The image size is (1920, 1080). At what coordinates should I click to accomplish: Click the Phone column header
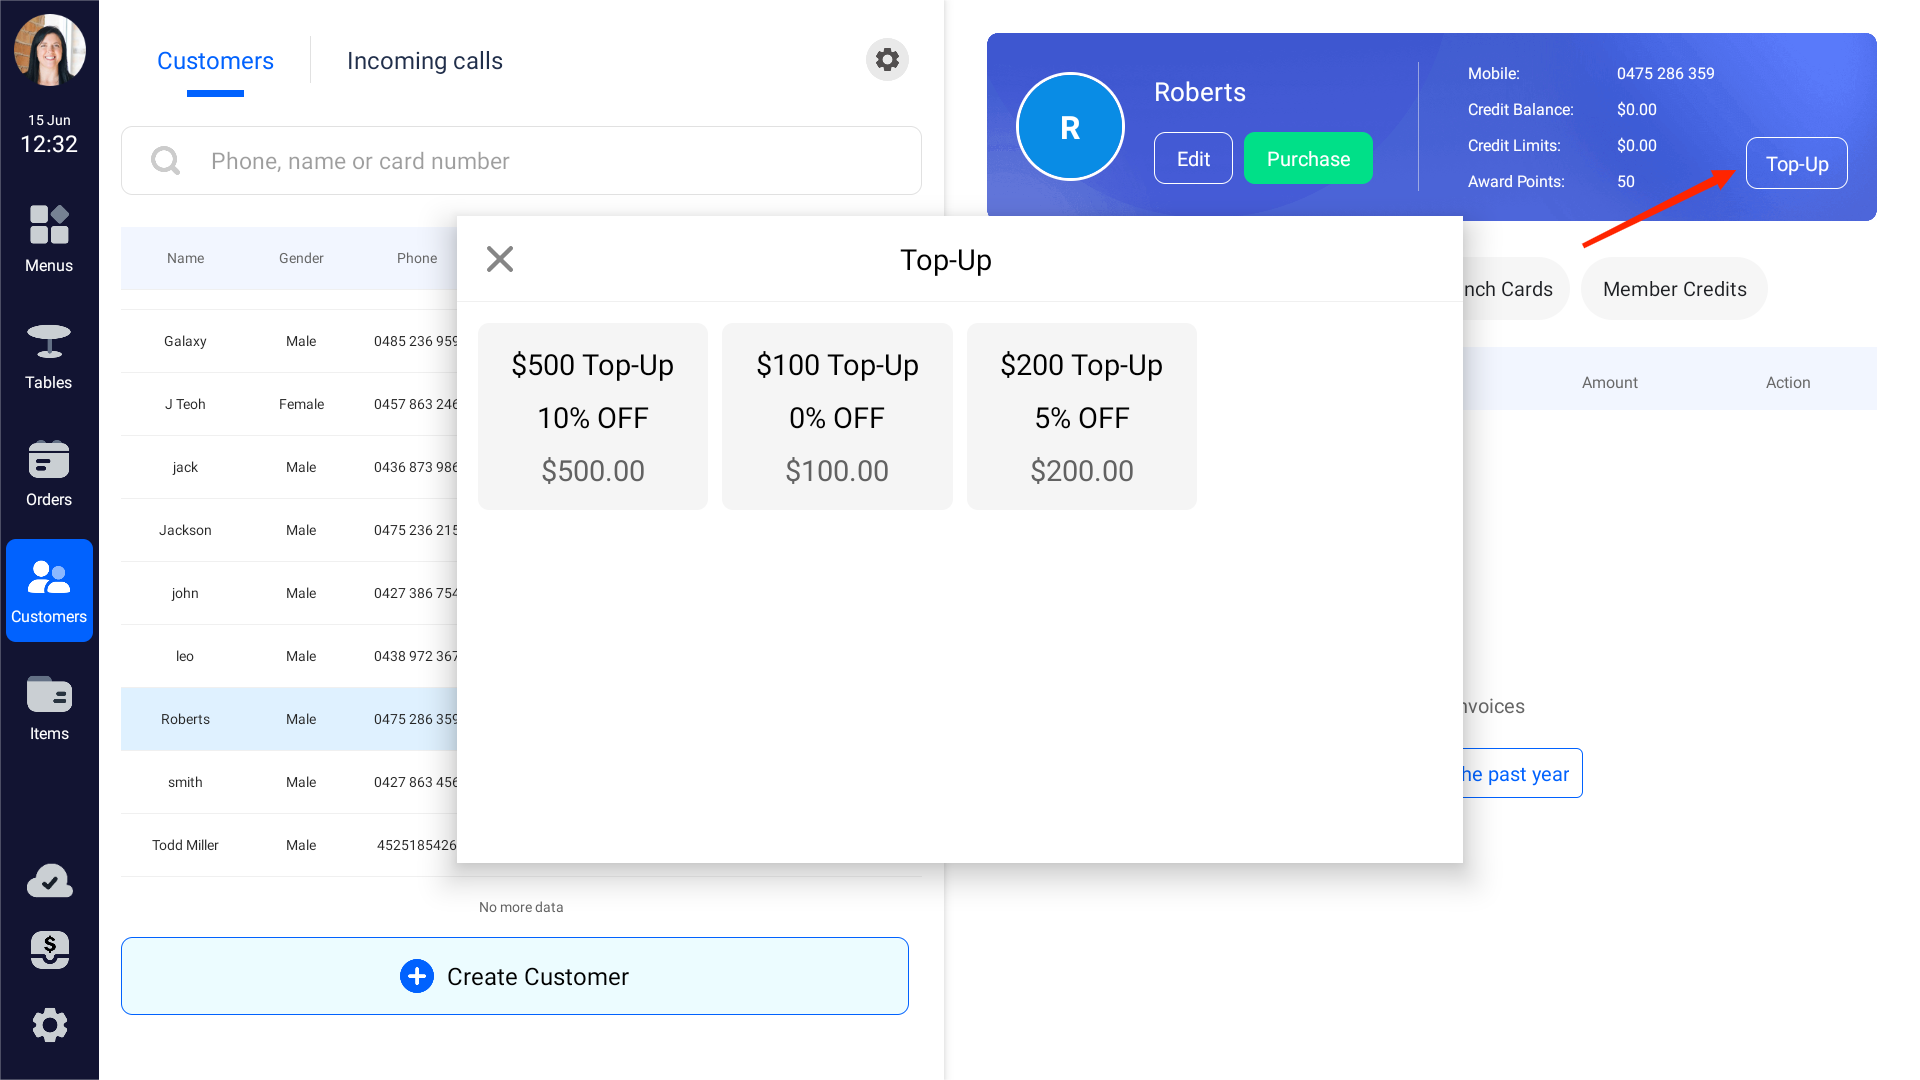pyautogui.click(x=417, y=258)
